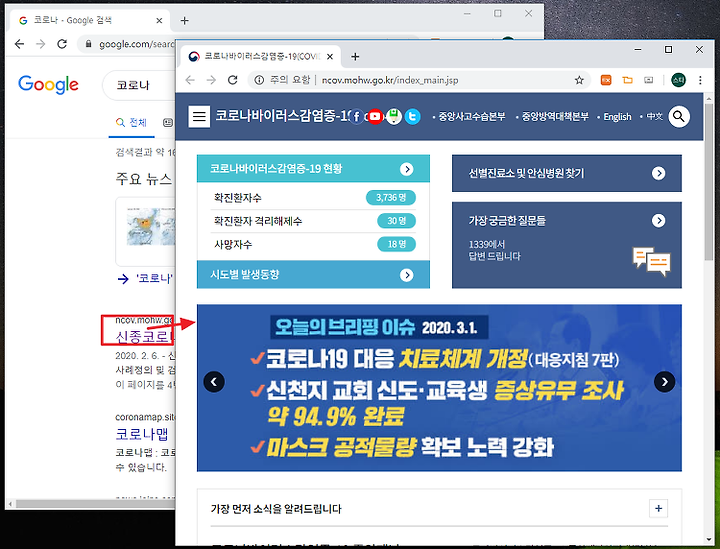The image size is (720, 549).
Task: Click the magnifier search icon in the site header
Action: (x=679, y=117)
